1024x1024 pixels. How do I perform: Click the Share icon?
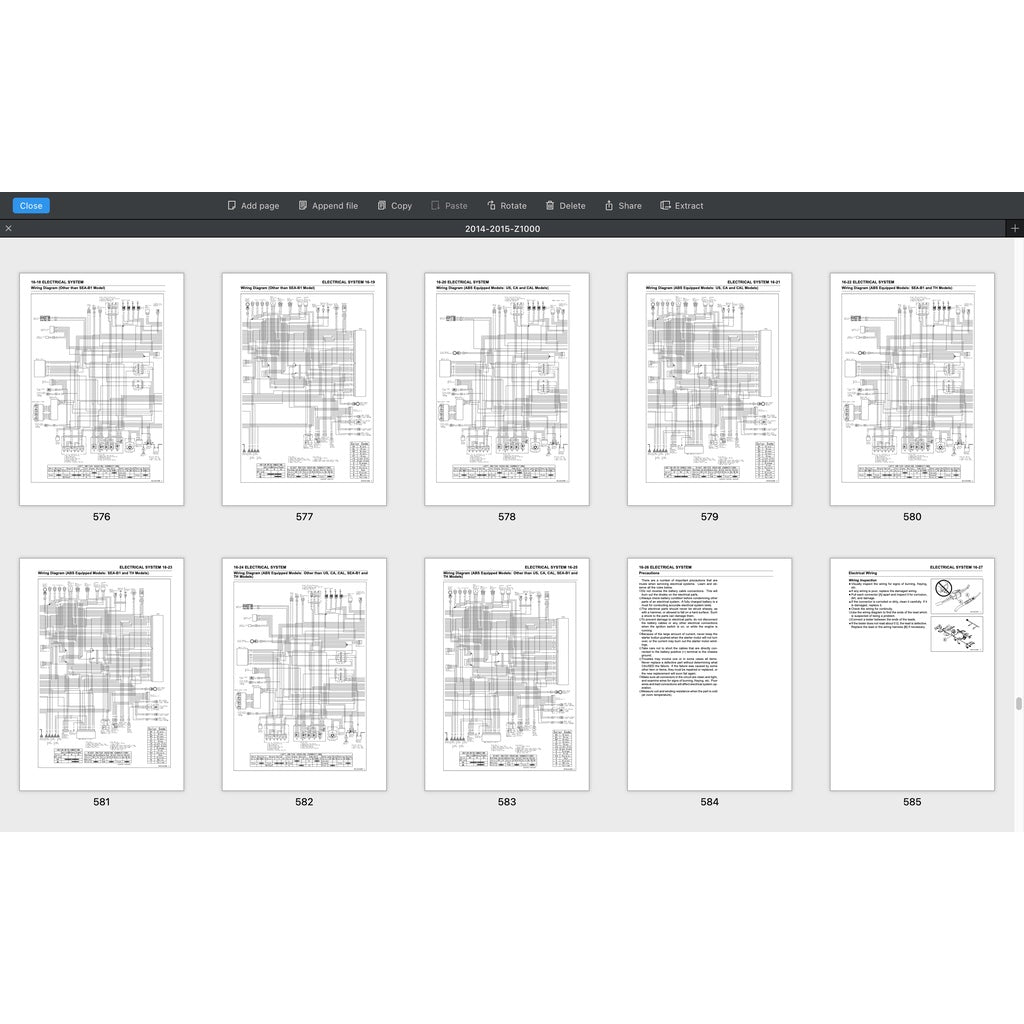(609, 206)
